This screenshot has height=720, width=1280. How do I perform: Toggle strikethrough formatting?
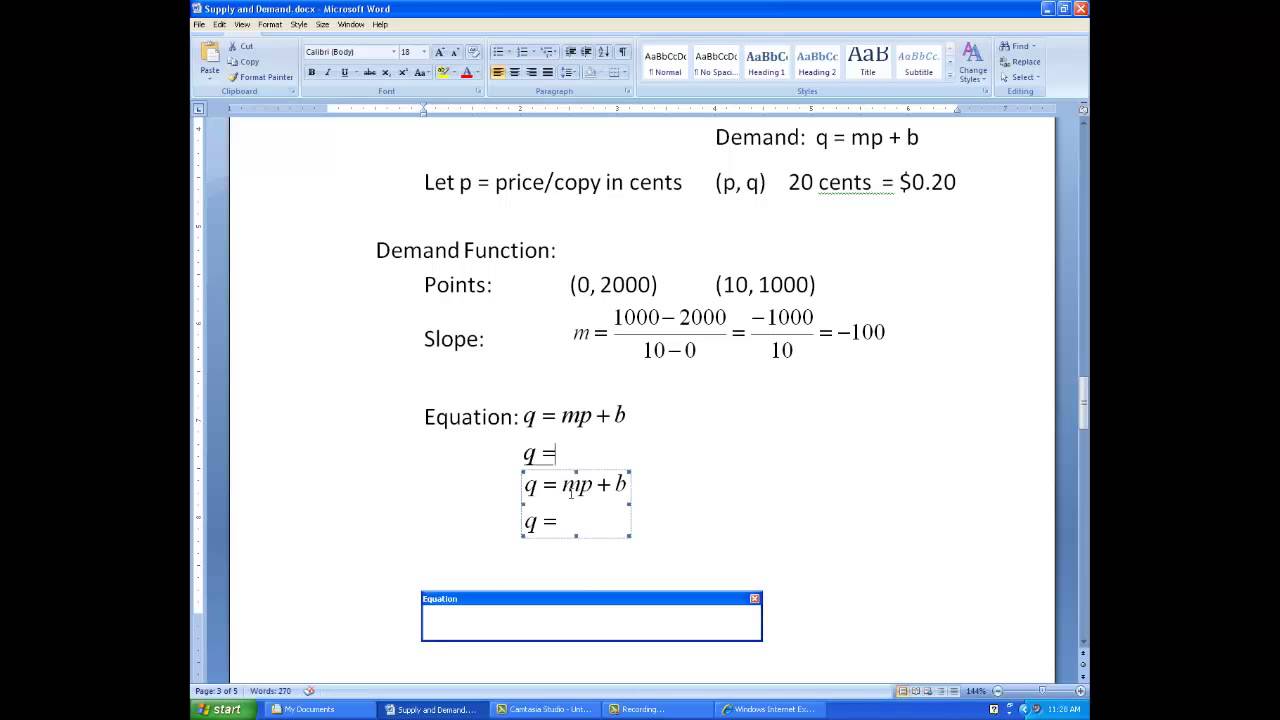pyautogui.click(x=370, y=72)
